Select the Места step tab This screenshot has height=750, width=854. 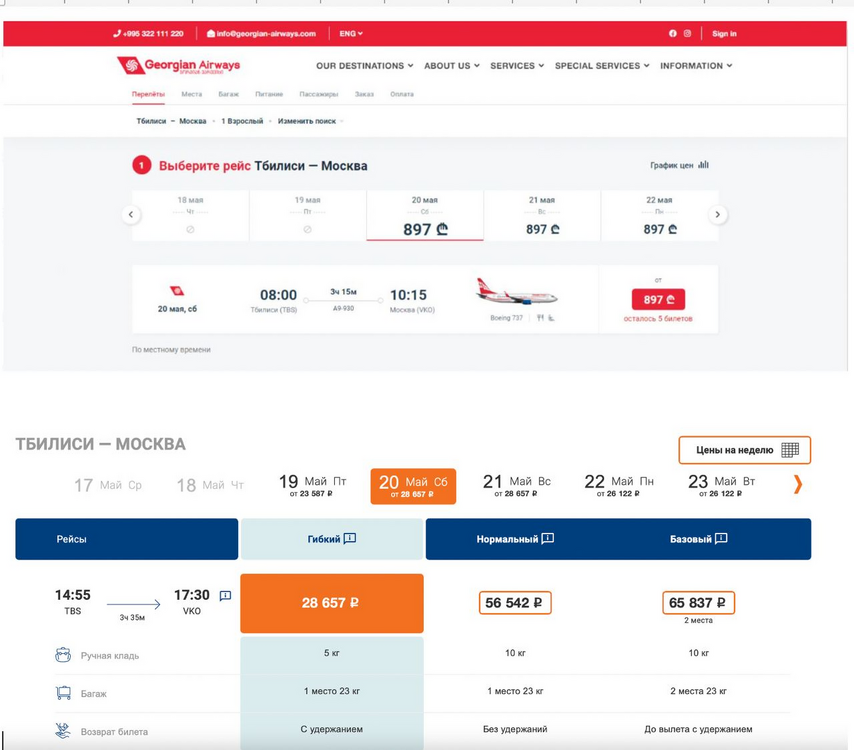click(192, 94)
